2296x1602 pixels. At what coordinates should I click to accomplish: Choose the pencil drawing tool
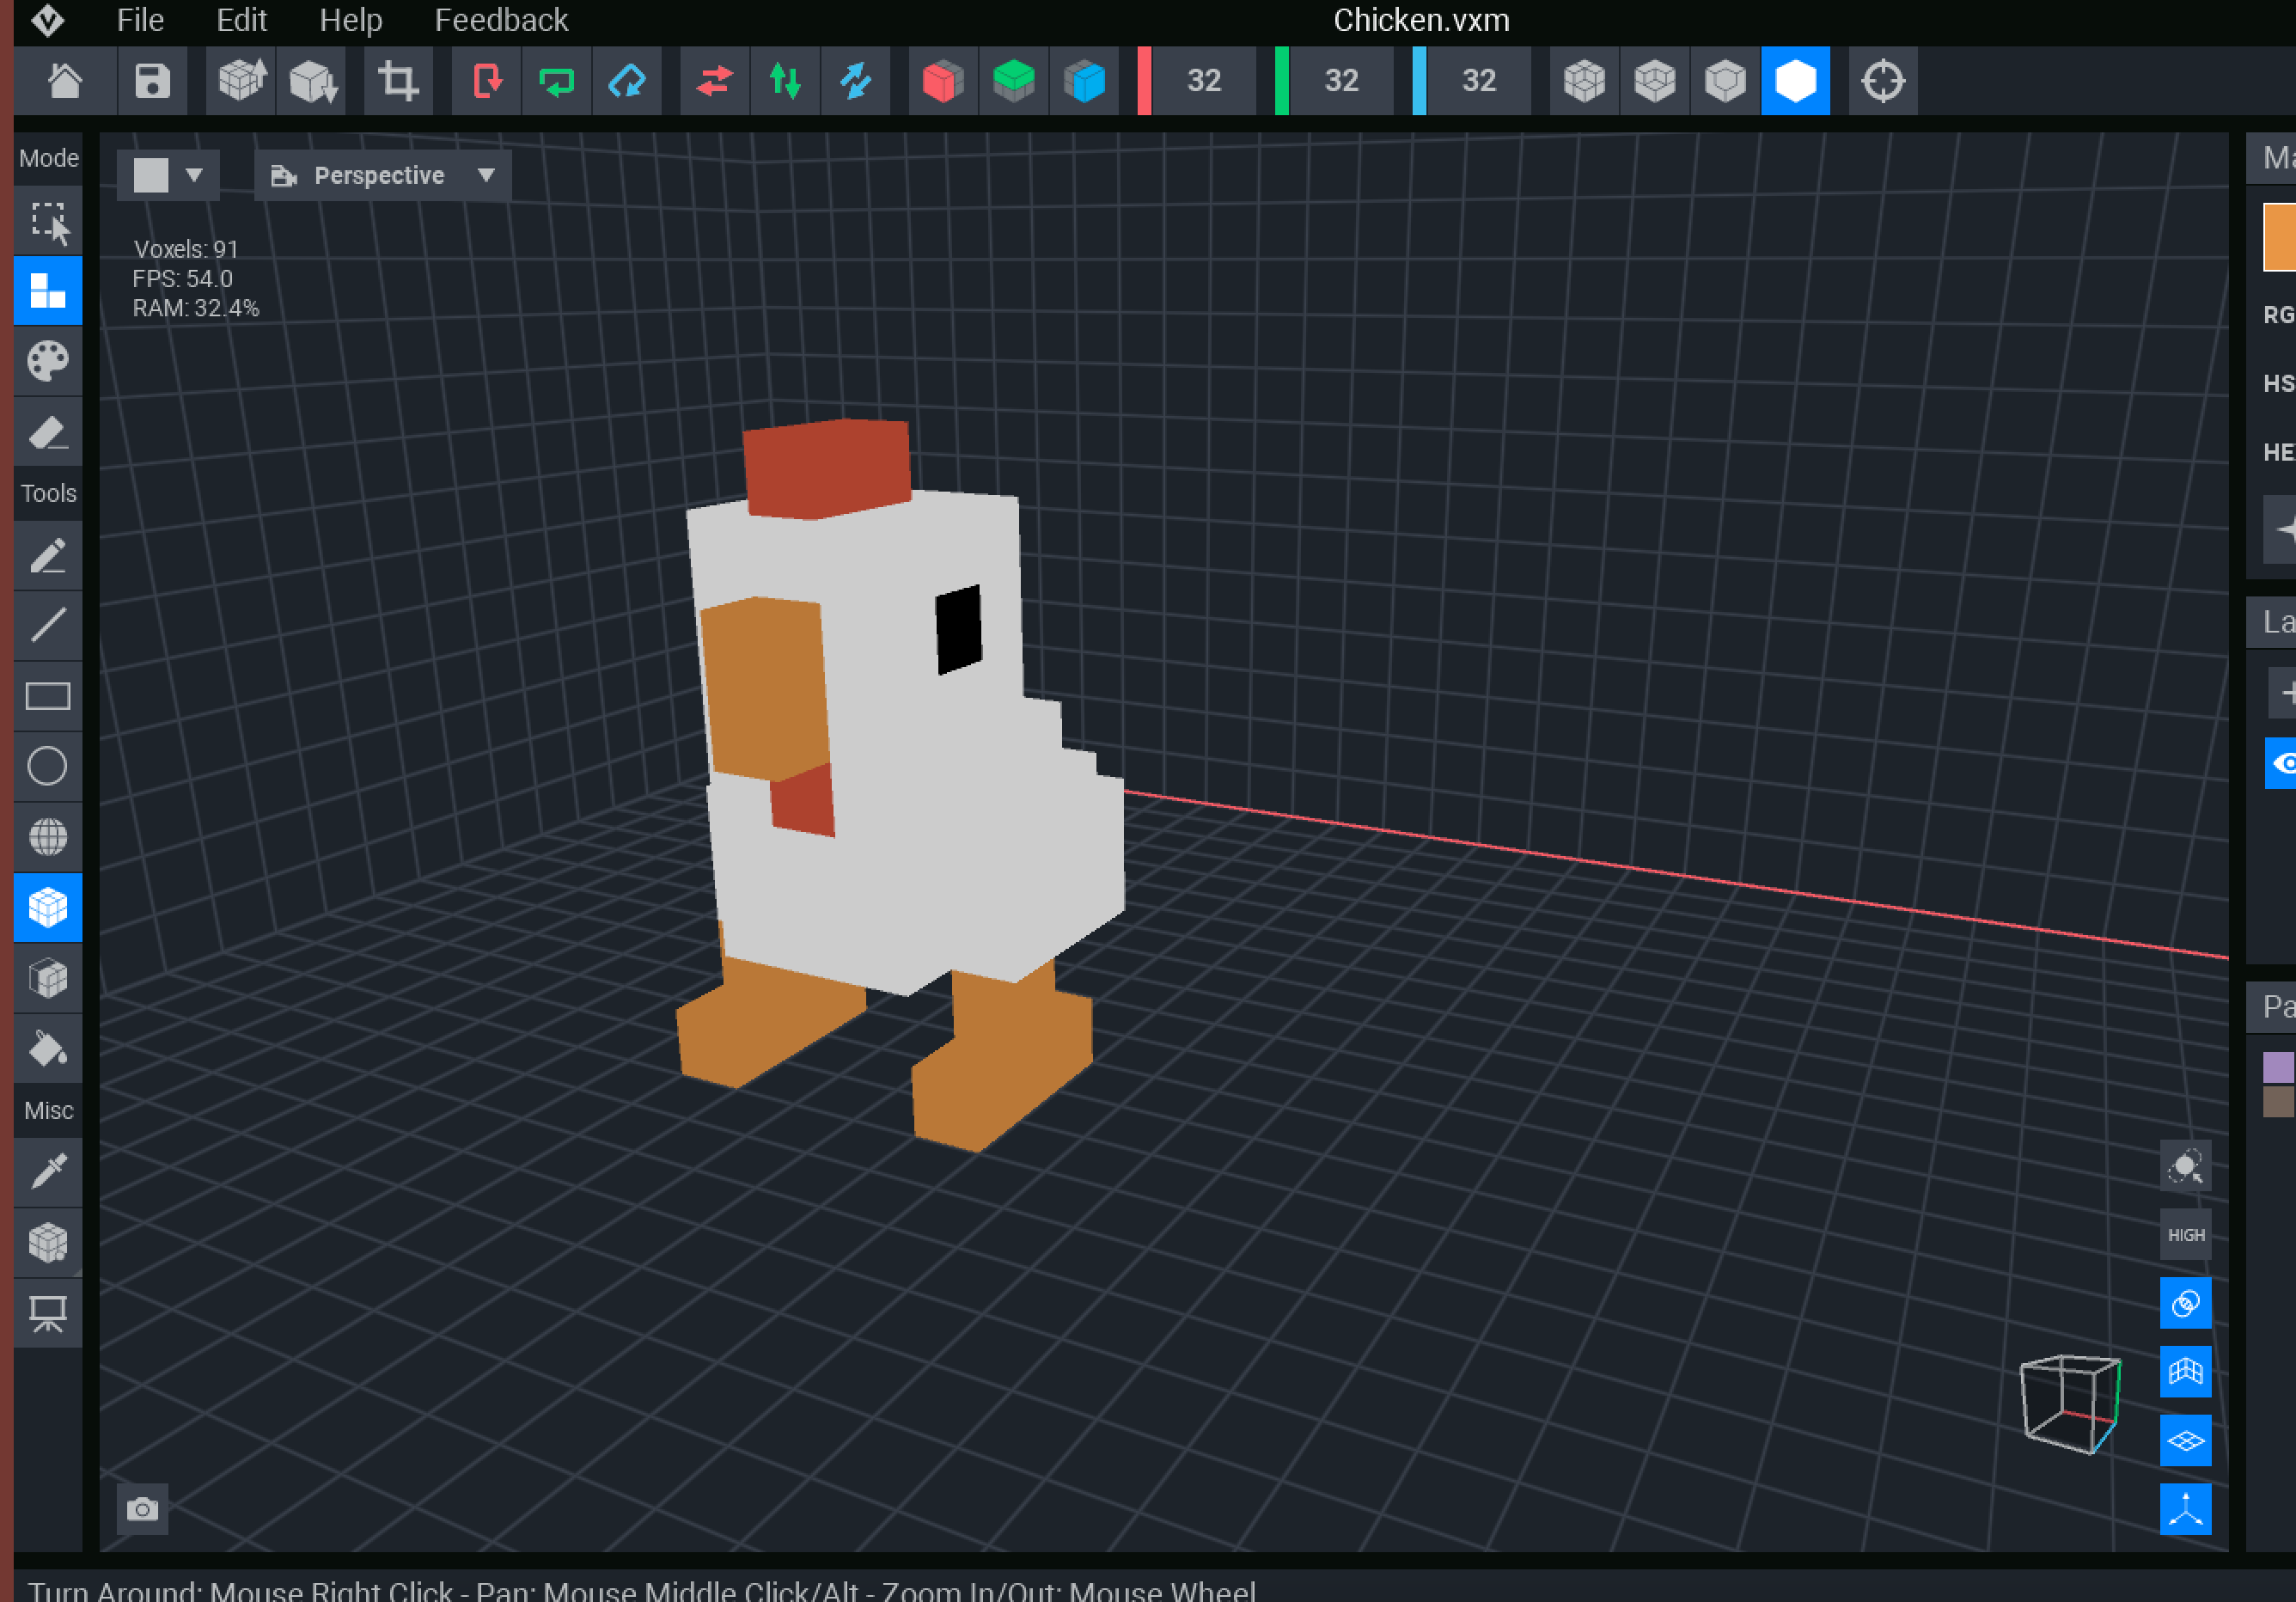(47, 556)
